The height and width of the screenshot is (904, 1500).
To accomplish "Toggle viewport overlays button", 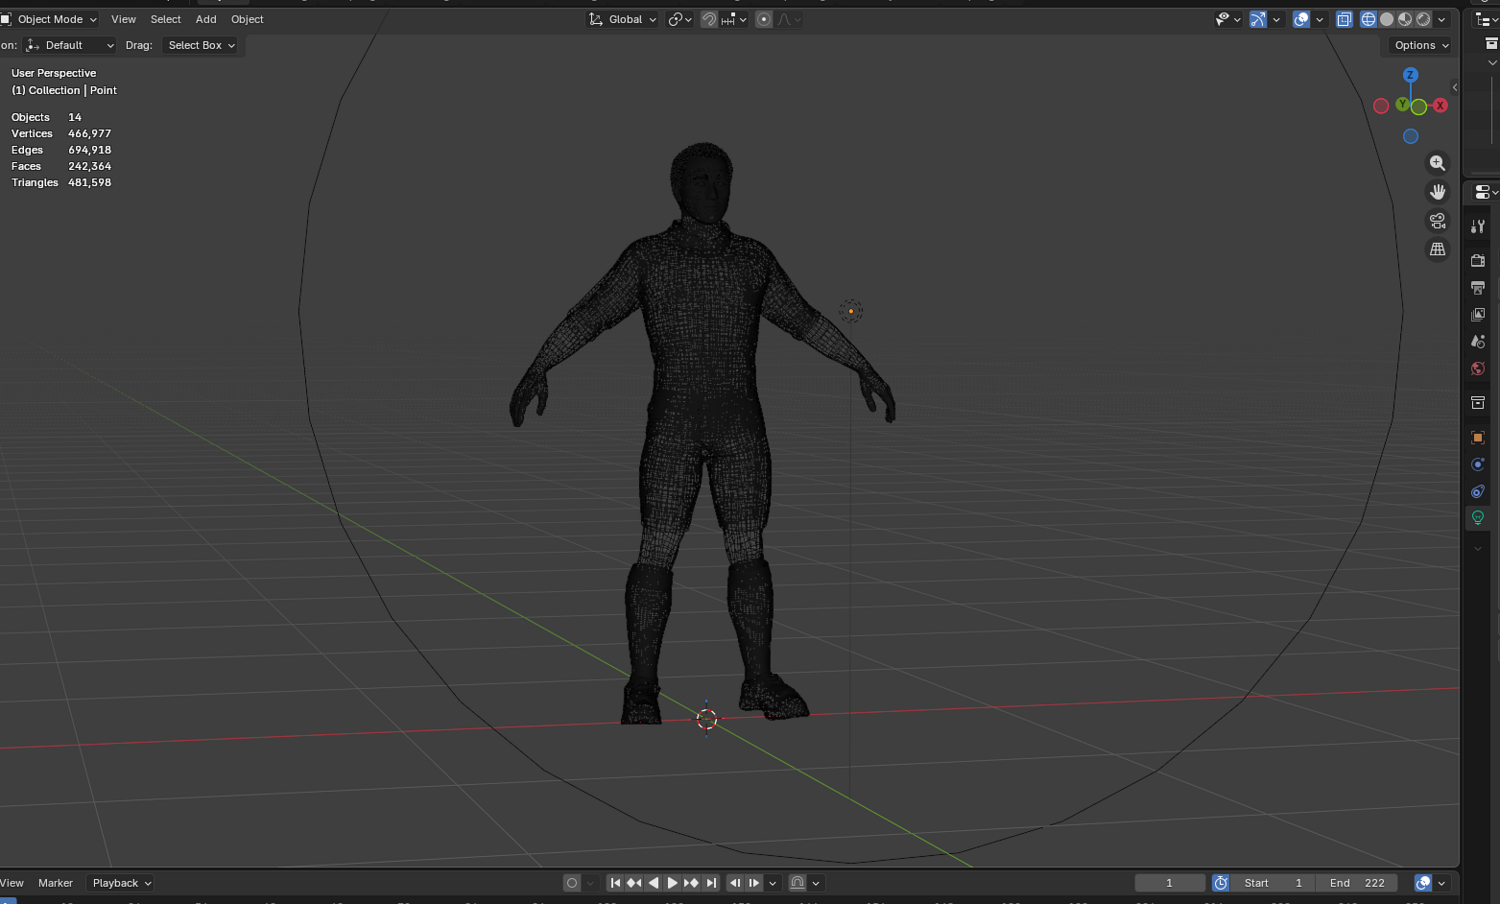I will (1301, 19).
